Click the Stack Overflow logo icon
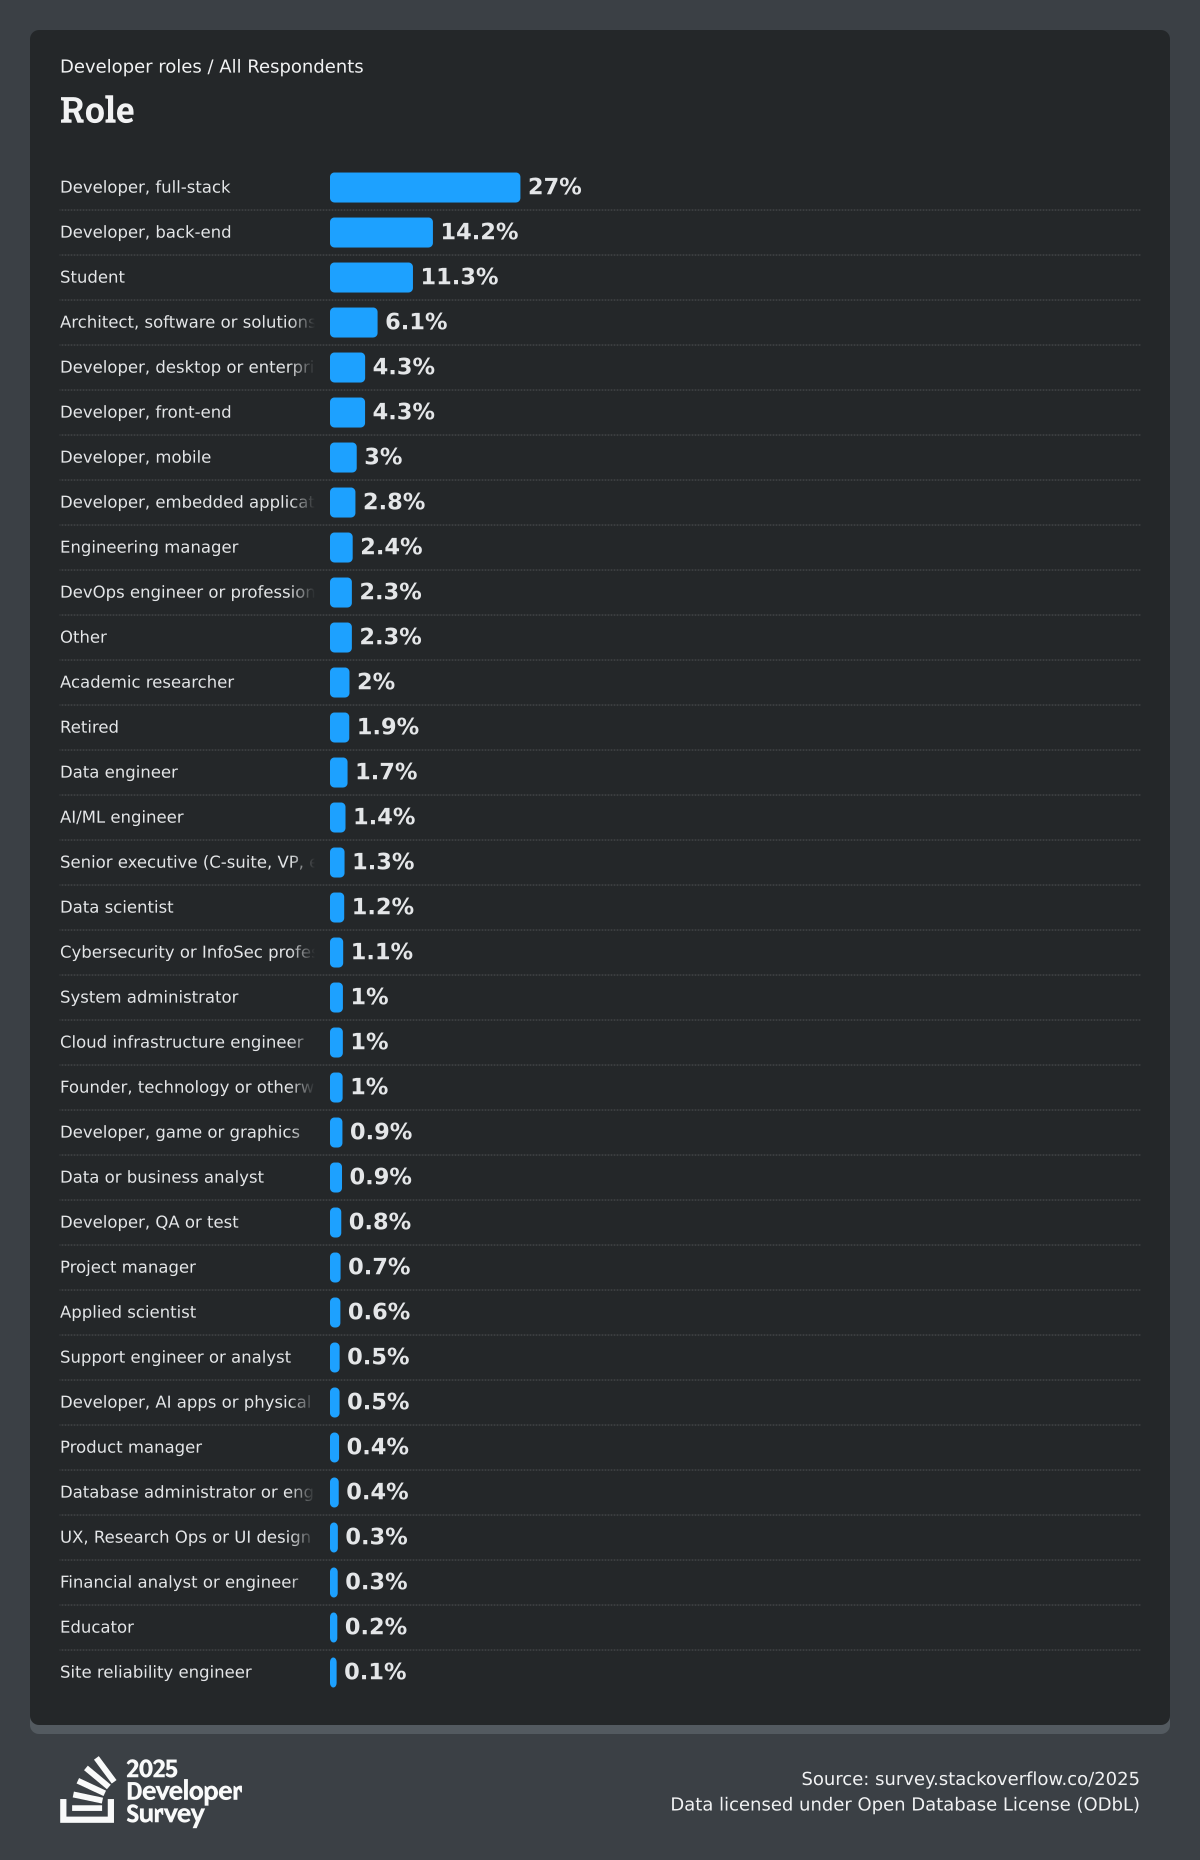This screenshot has width=1200, height=1860. point(88,1791)
